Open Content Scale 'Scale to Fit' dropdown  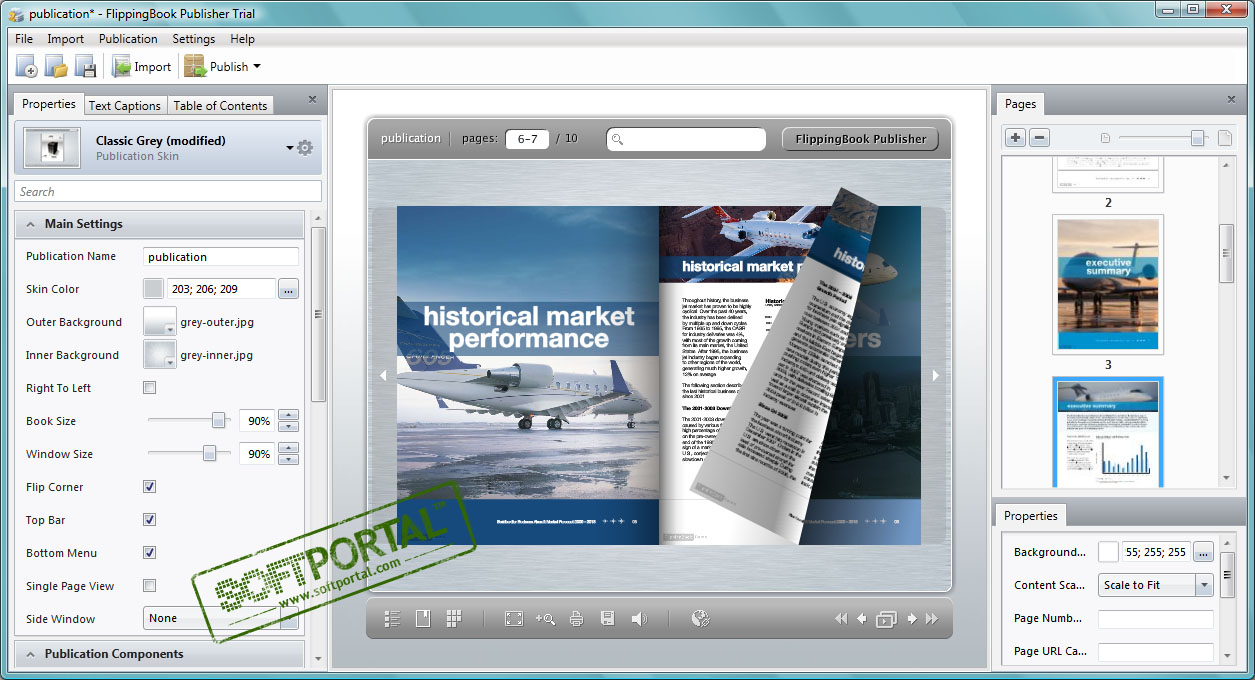click(1156, 585)
